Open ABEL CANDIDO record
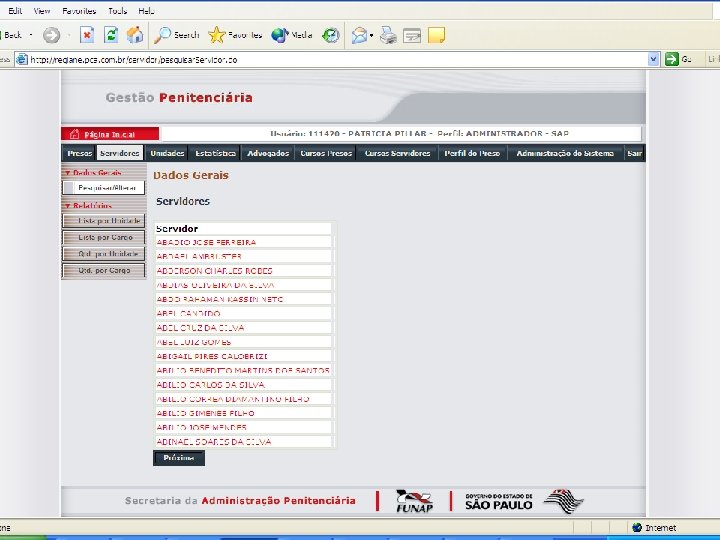The height and width of the screenshot is (540, 720). click(x=188, y=314)
